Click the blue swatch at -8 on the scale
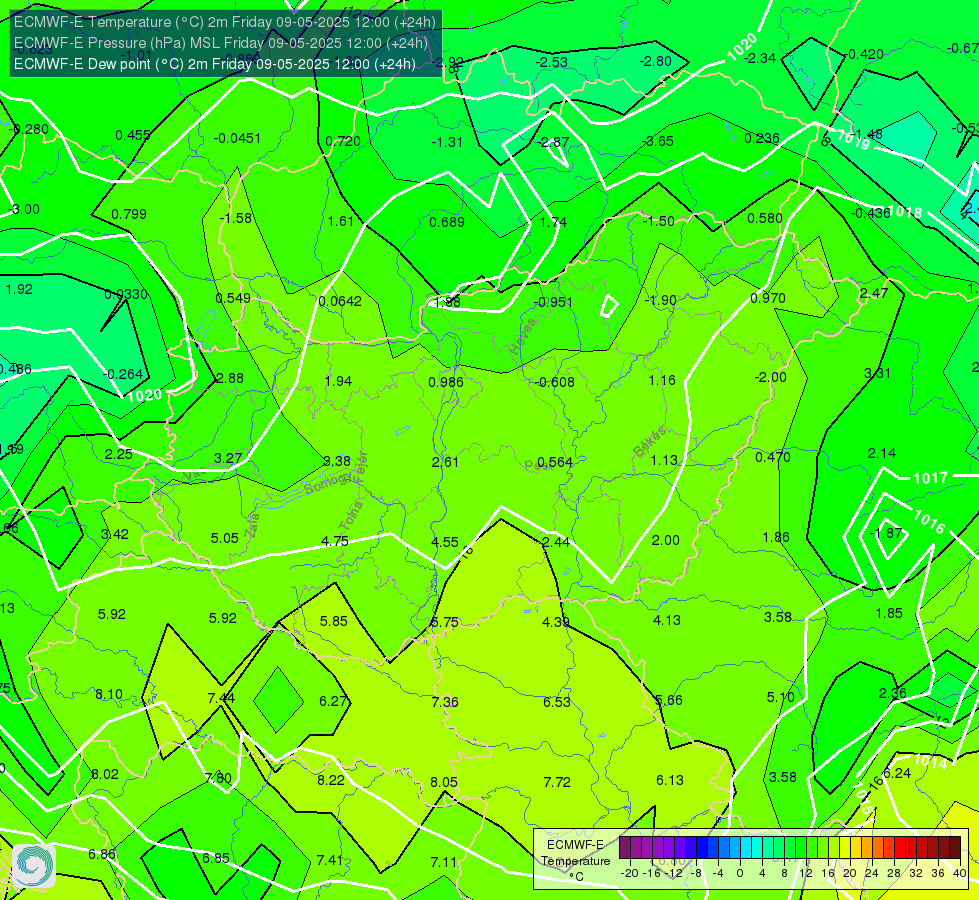 click(x=702, y=848)
